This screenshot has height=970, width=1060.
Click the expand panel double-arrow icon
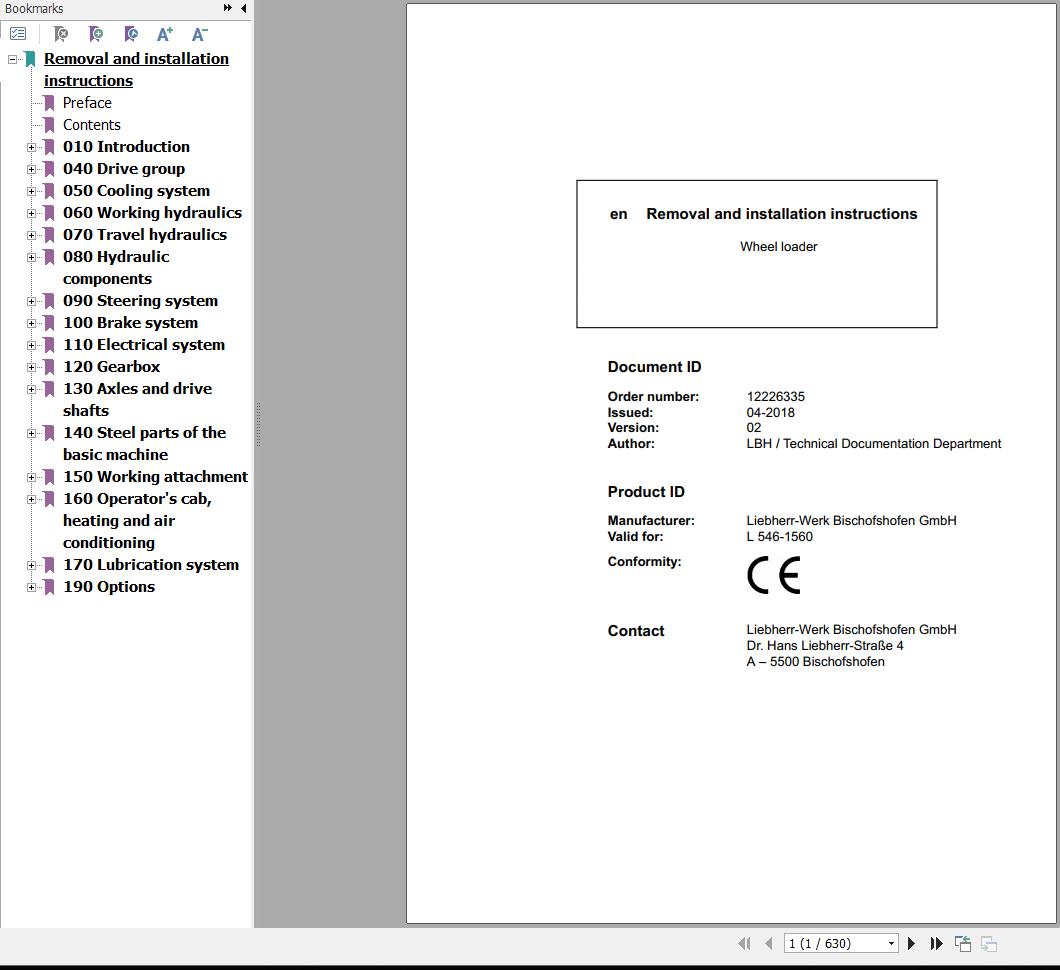pos(228,8)
